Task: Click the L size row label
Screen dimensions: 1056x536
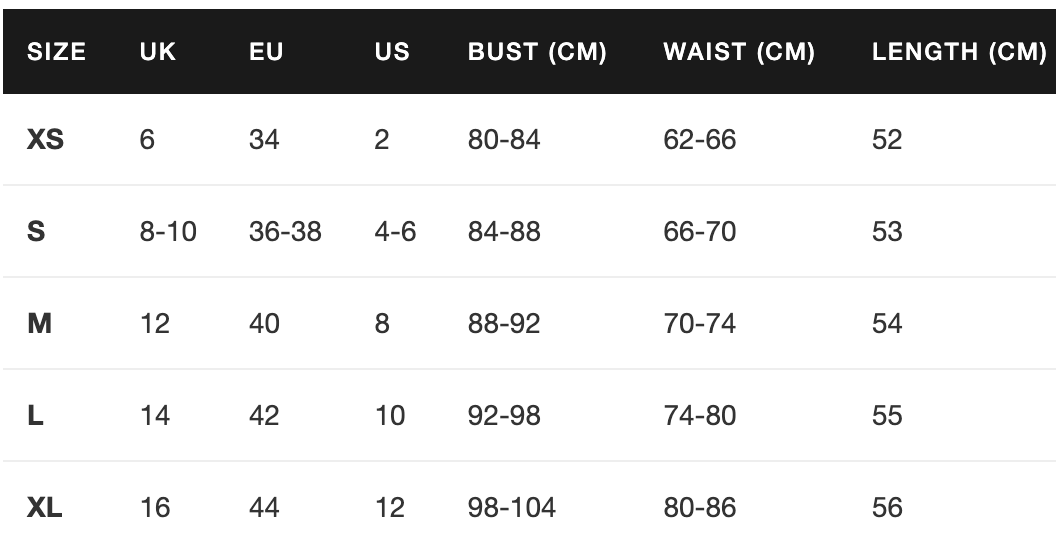Action: (35, 416)
